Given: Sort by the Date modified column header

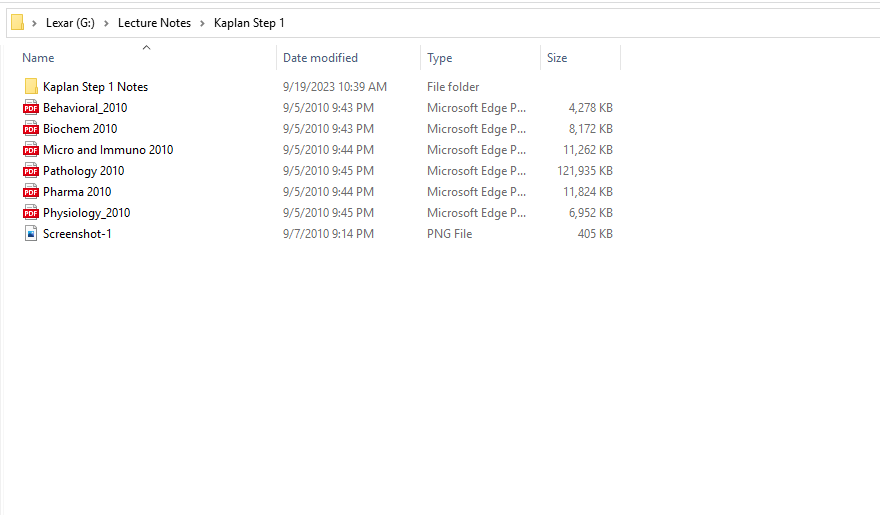Looking at the screenshot, I should (320, 58).
